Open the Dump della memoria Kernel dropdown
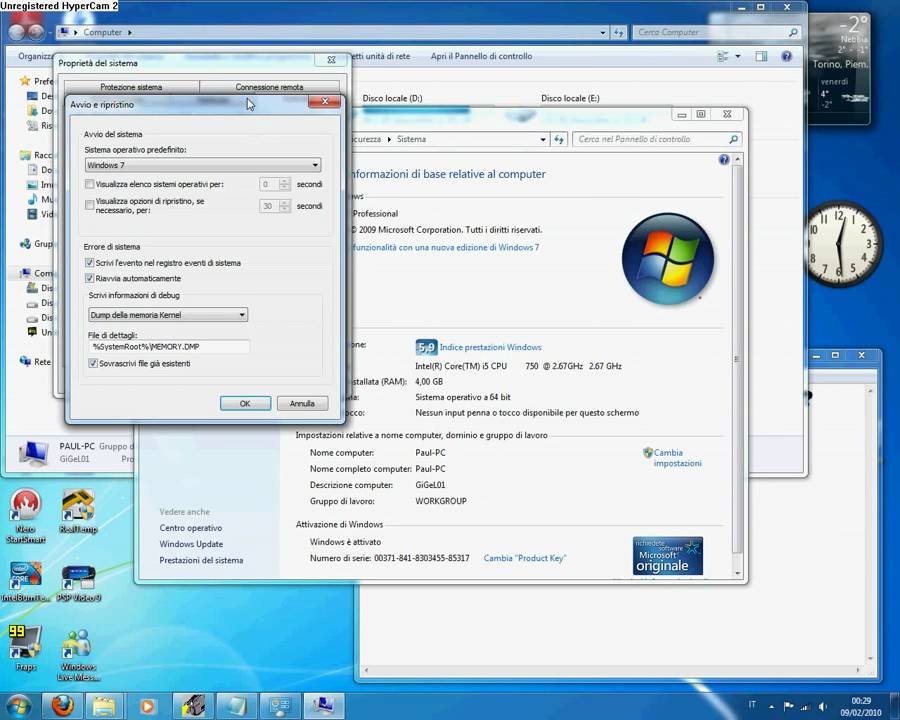The image size is (900, 720). (168, 315)
